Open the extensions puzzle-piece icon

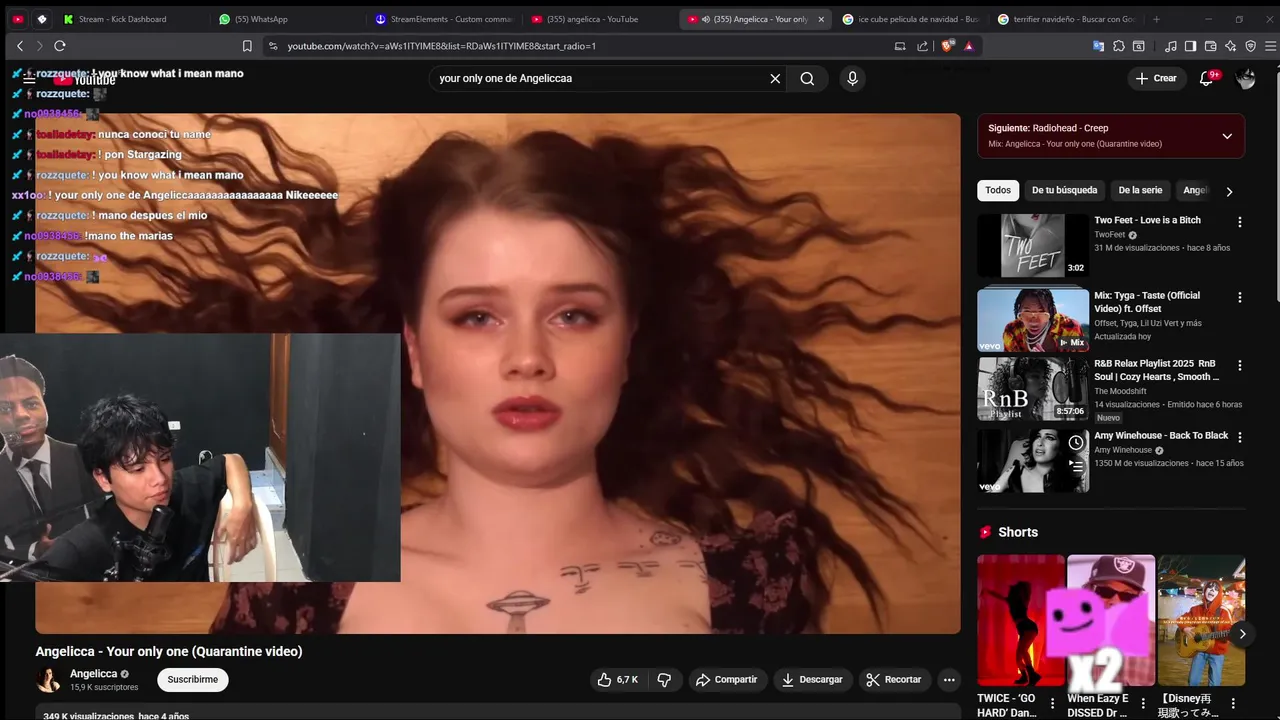1119,46
